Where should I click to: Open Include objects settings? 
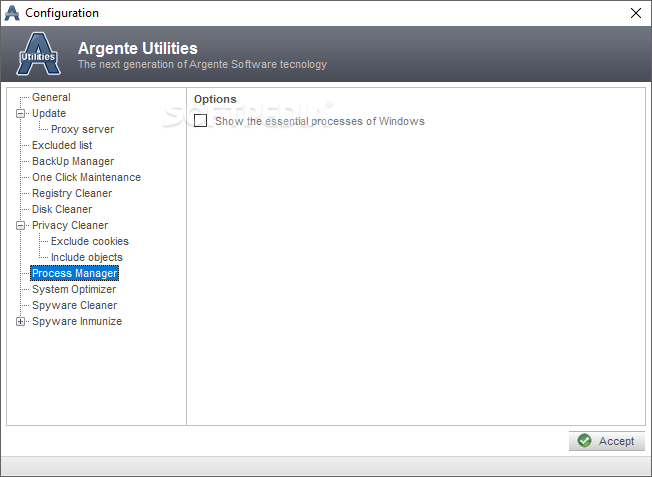(86, 257)
